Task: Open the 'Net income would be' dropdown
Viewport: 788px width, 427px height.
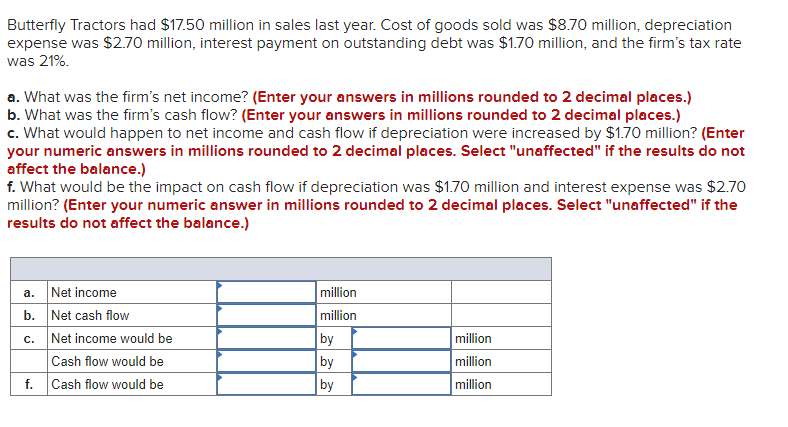Action: click(x=266, y=338)
